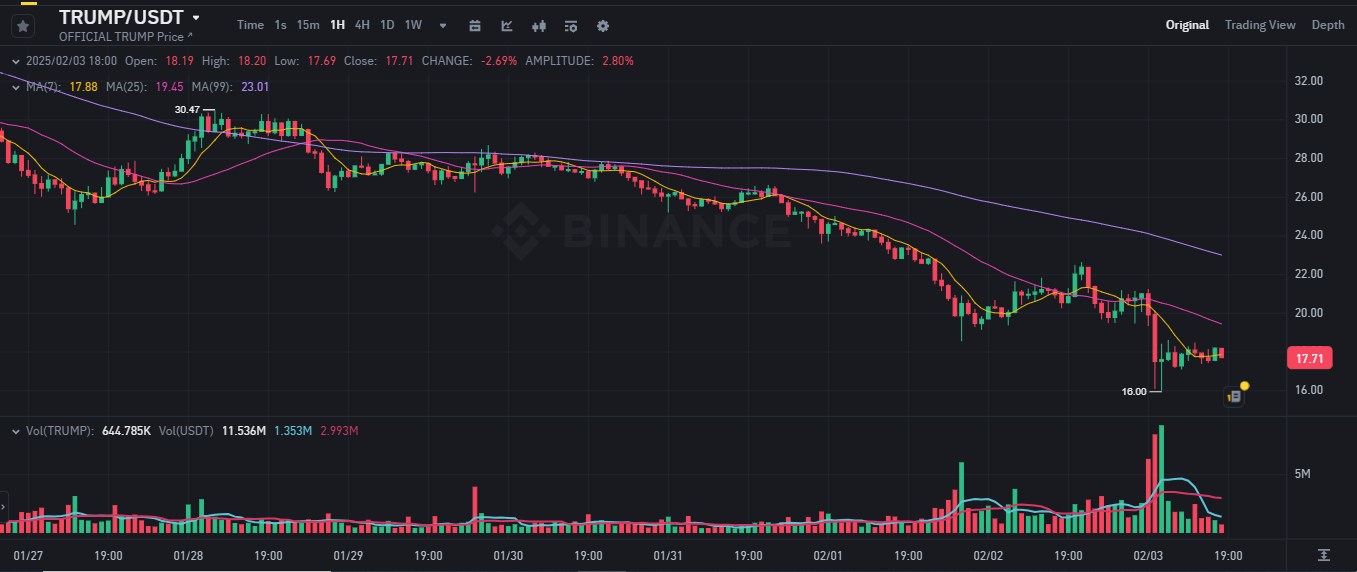Open the chart layout list-settings icon

pyautogui.click(x=571, y=25)
